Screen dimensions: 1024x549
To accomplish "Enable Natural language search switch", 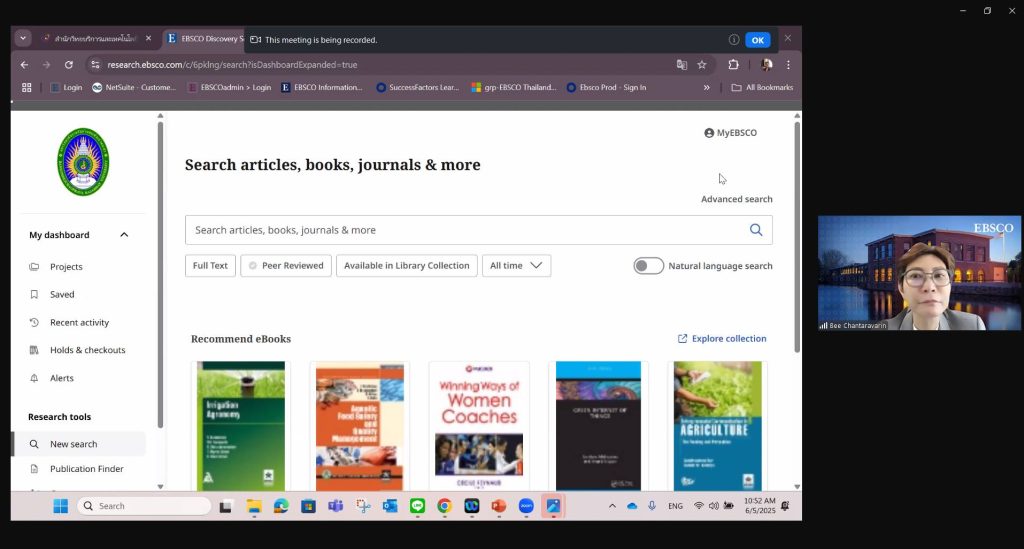I will coord(648,266).
